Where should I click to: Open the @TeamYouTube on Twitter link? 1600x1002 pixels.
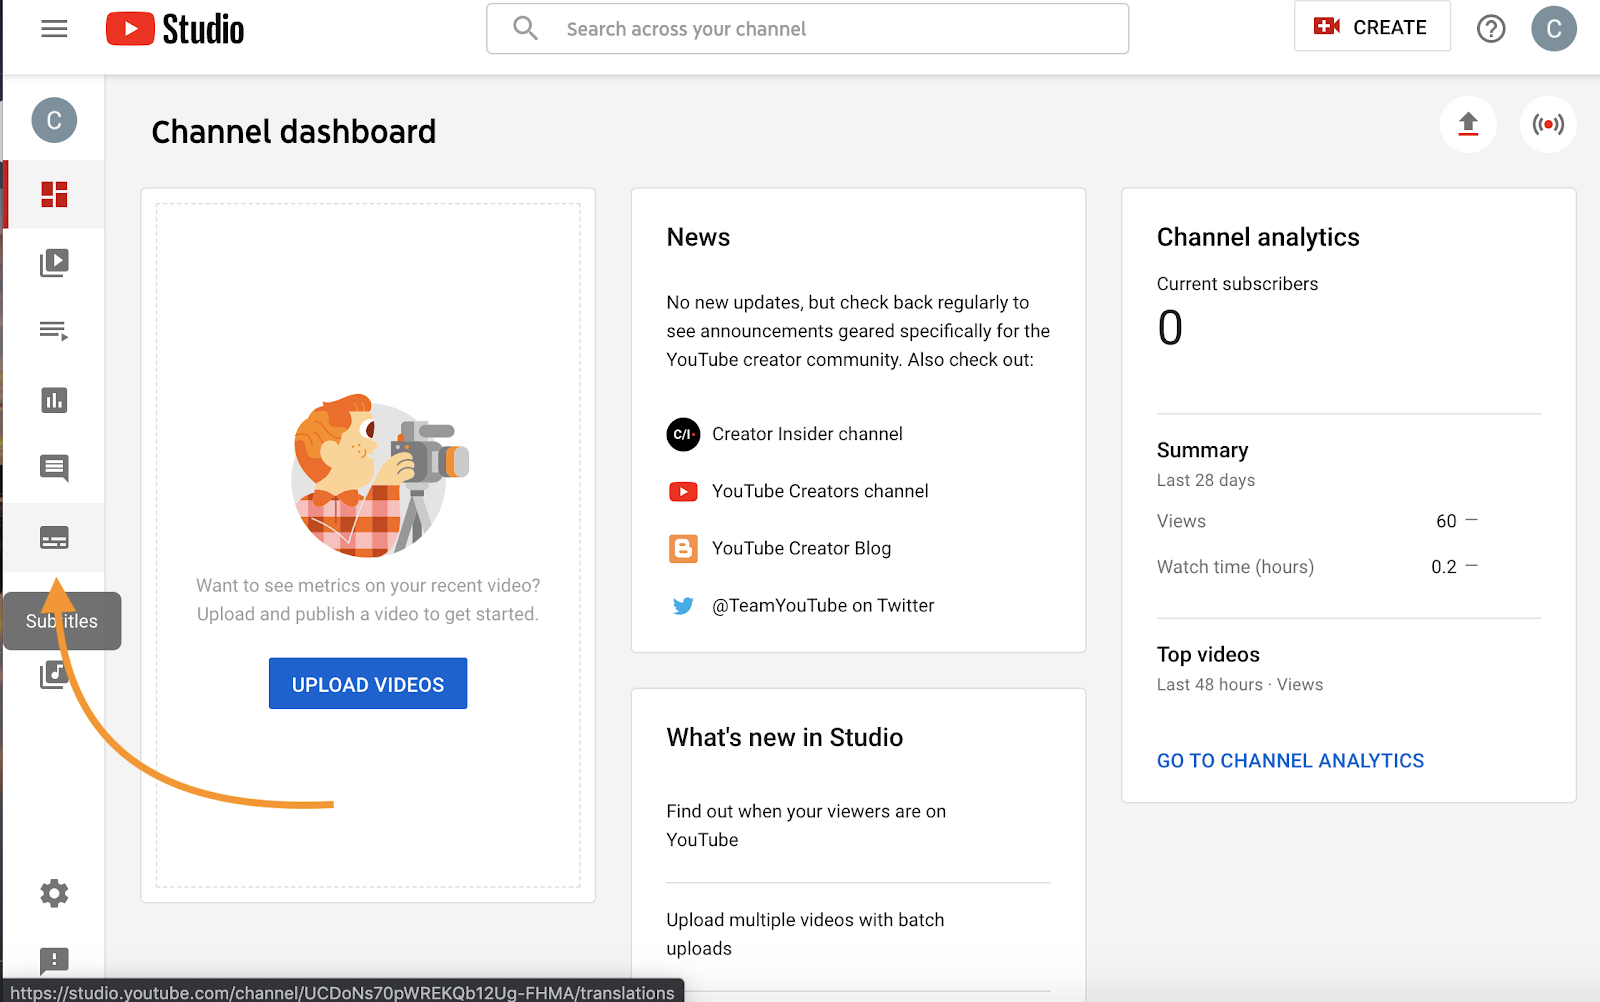click(823, 605)
